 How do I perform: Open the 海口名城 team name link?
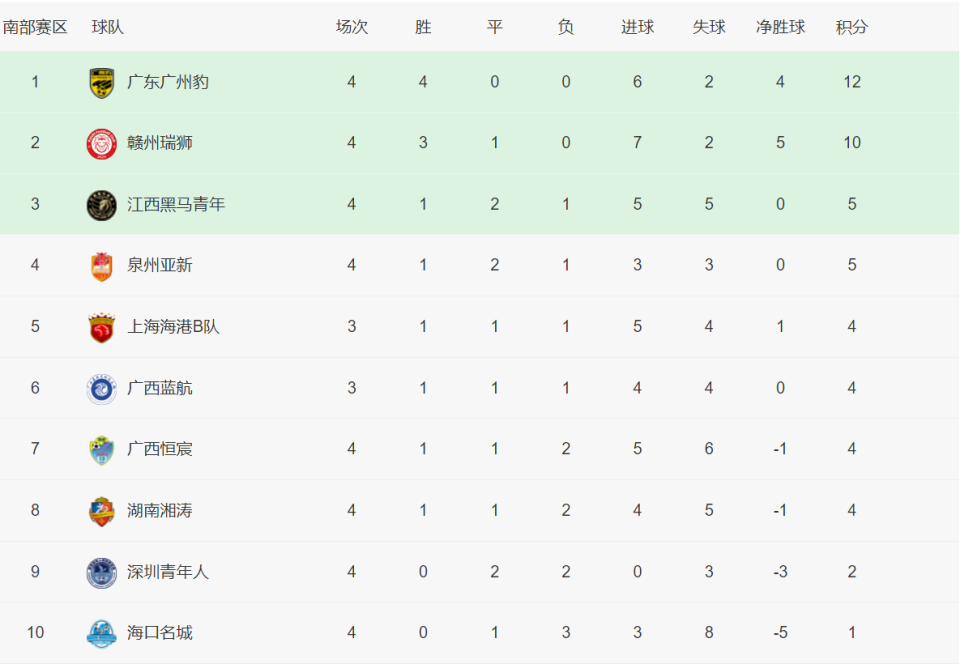click(160, 632)
